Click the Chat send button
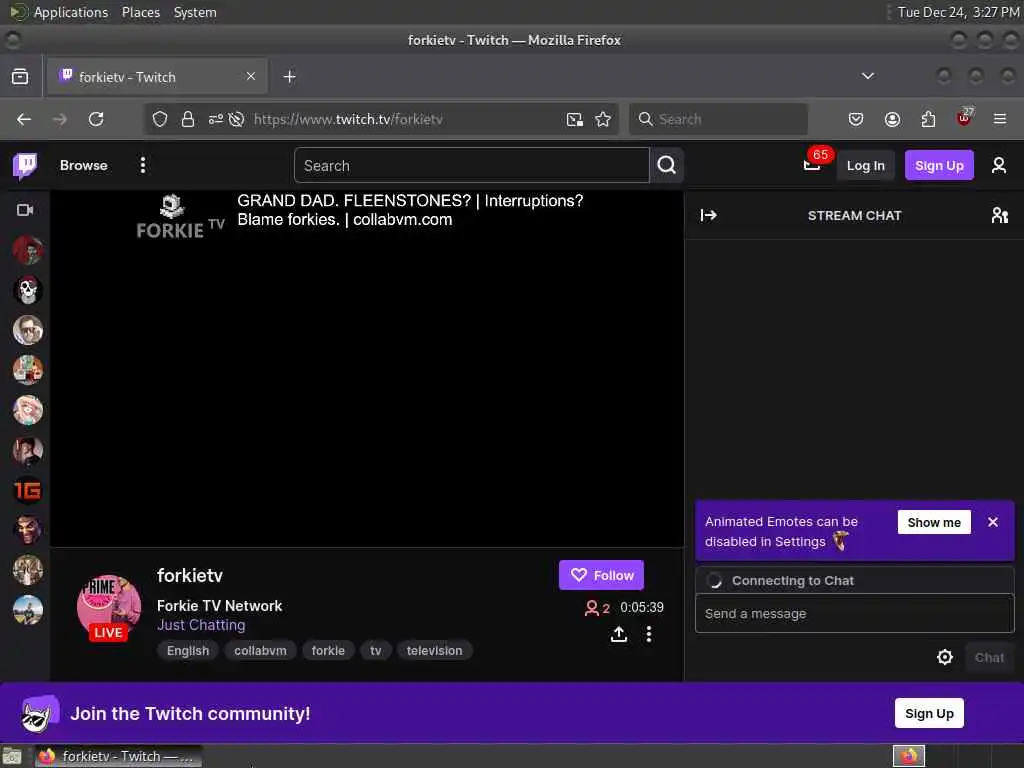 [989, 657]
